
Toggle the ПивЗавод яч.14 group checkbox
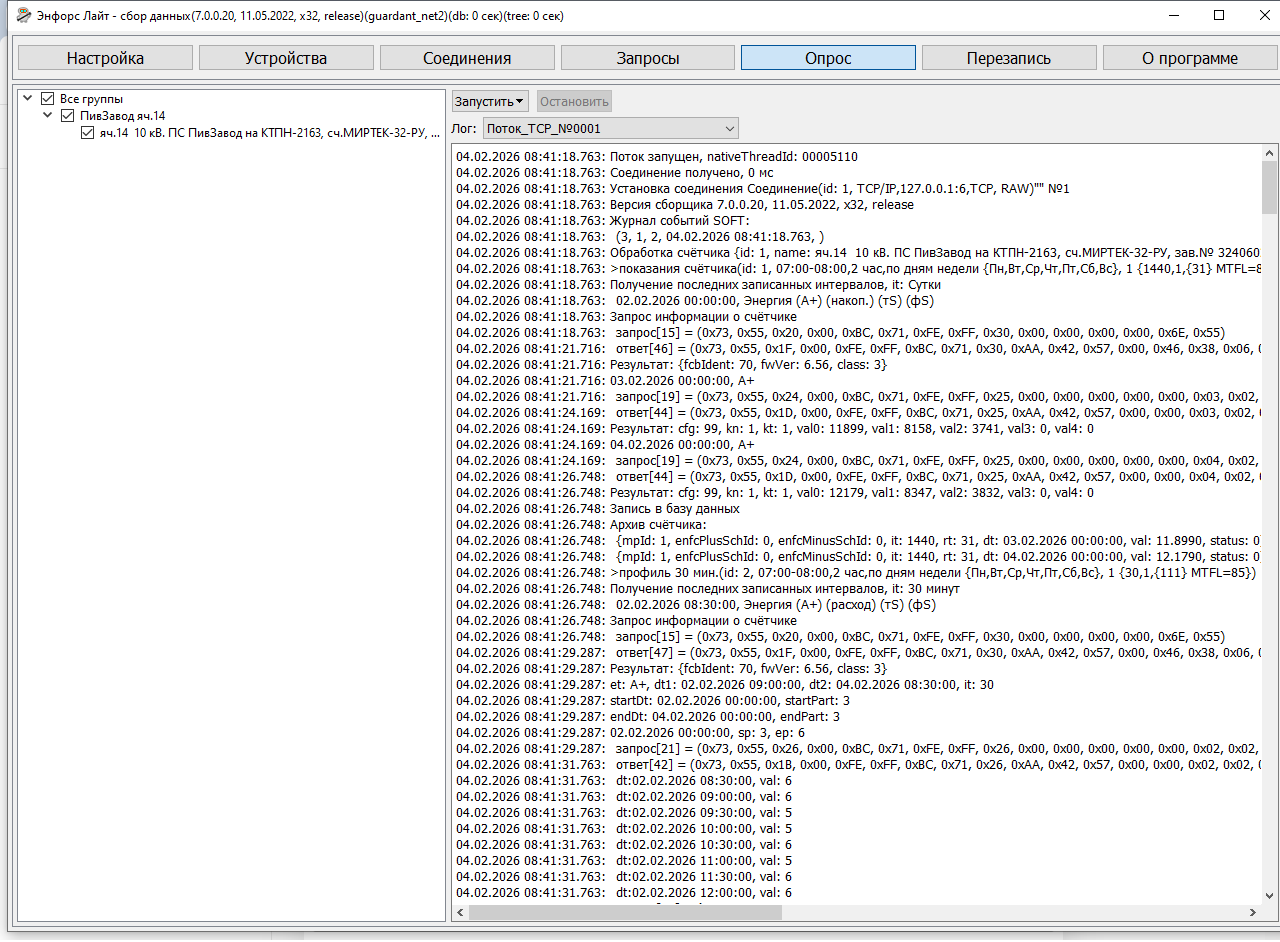[68, 116]
